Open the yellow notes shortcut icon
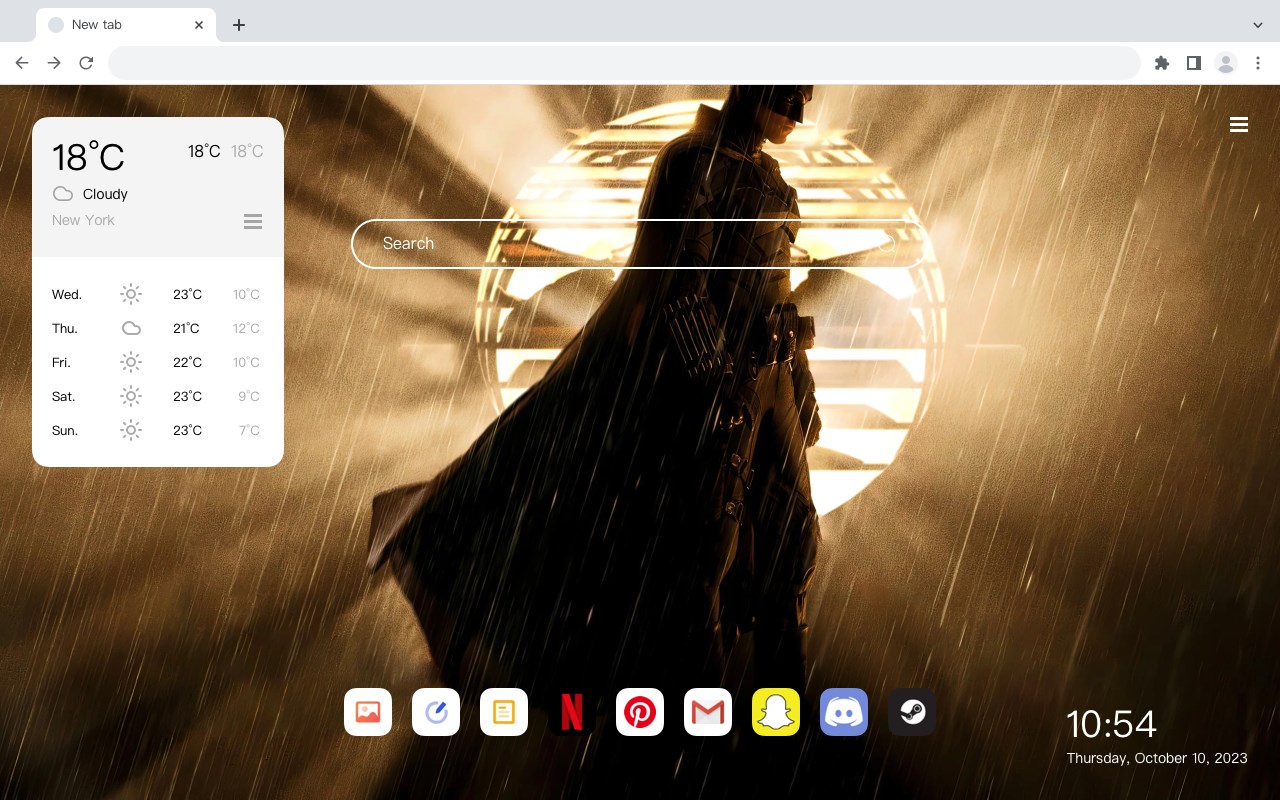Viewport: 1280px width, 800px height. [504, 712]
